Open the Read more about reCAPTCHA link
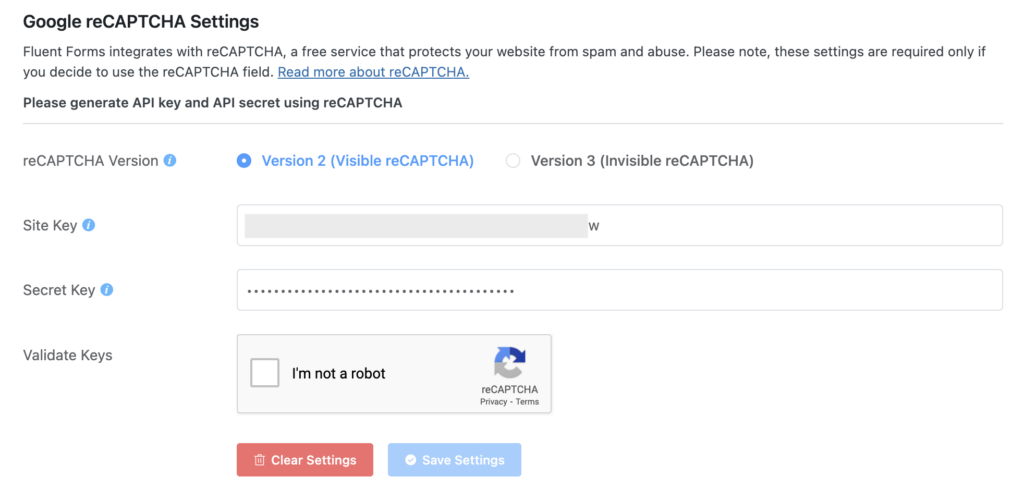 point(374,72)
